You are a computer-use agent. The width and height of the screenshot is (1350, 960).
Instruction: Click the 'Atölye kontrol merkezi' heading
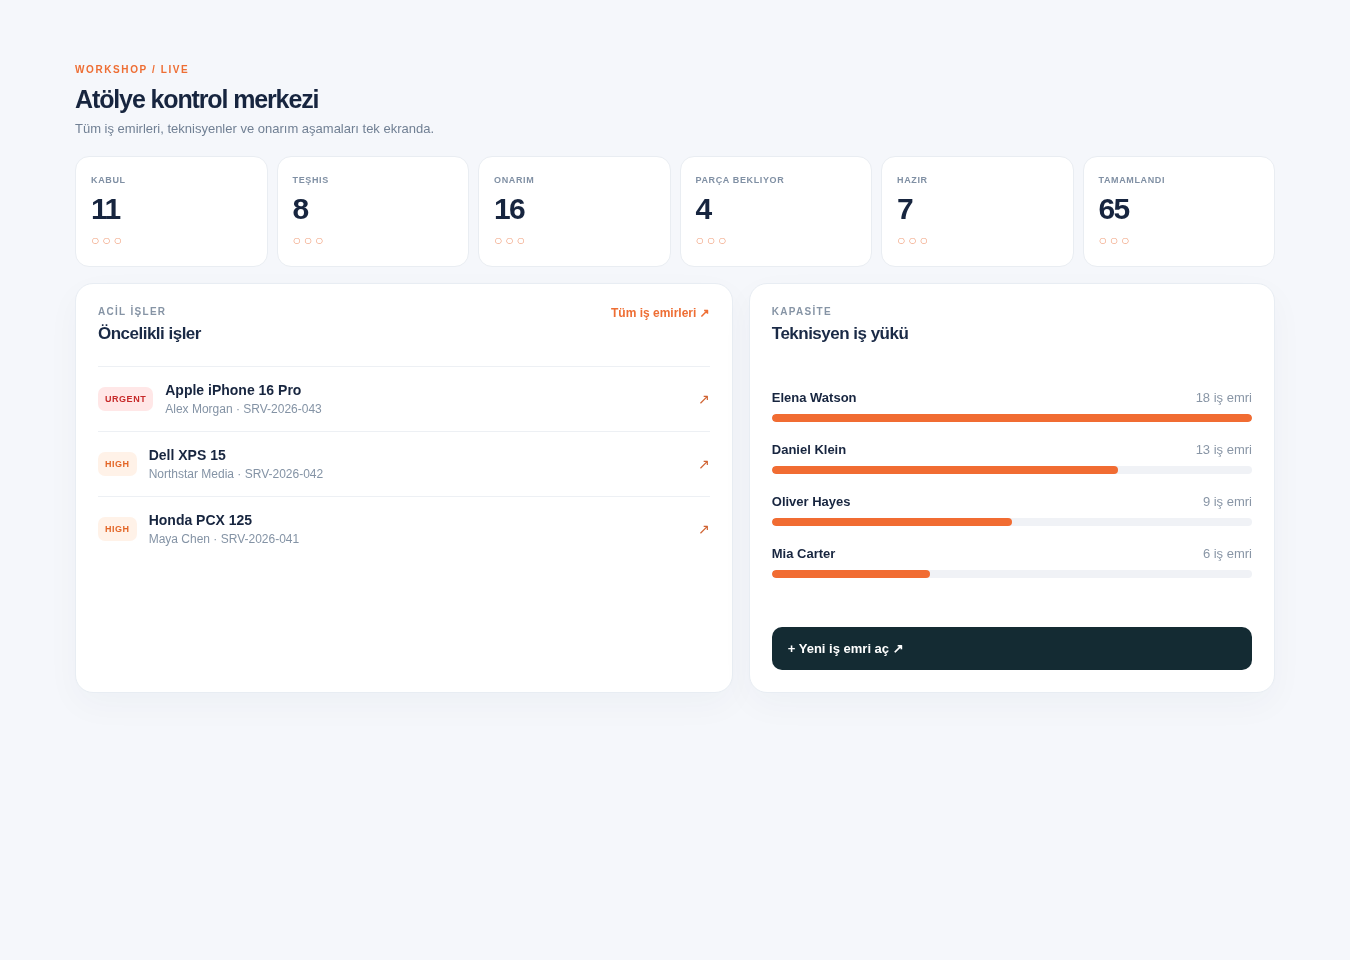point(197,100)
